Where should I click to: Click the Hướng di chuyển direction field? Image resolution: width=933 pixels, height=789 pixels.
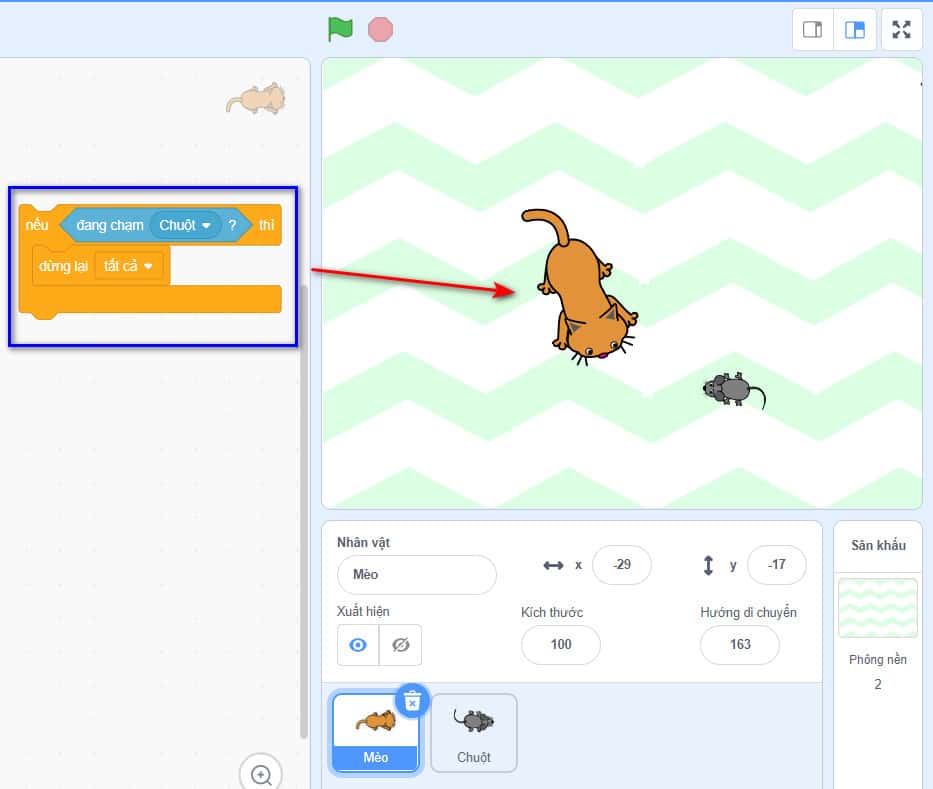coord(739,645)
